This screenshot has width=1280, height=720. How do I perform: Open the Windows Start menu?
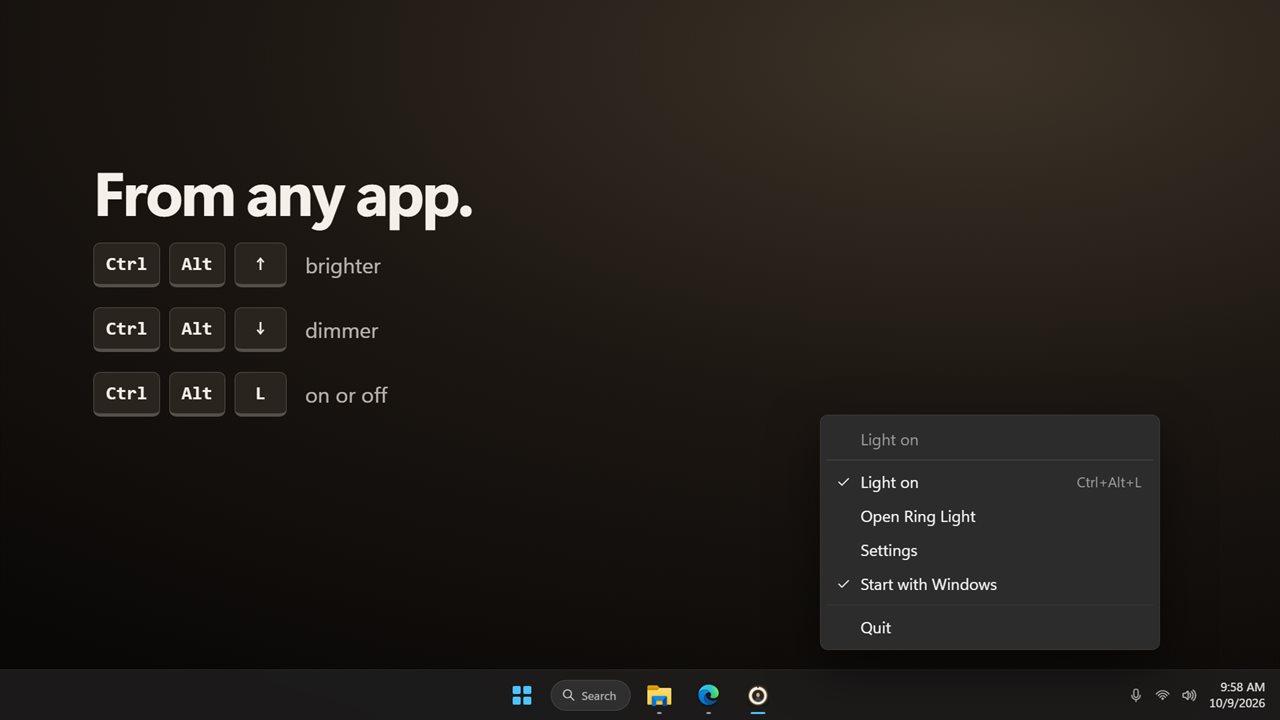(522, 695)
